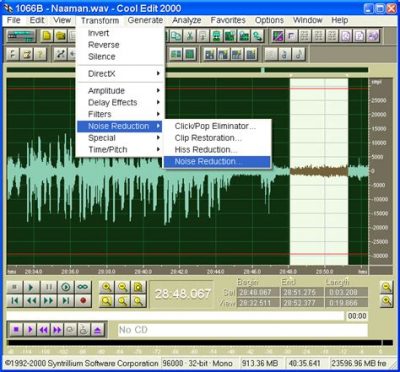This screenshot has height=372, width=400.
Task: Click the purple CD next track button
Action: pos(57,330)
